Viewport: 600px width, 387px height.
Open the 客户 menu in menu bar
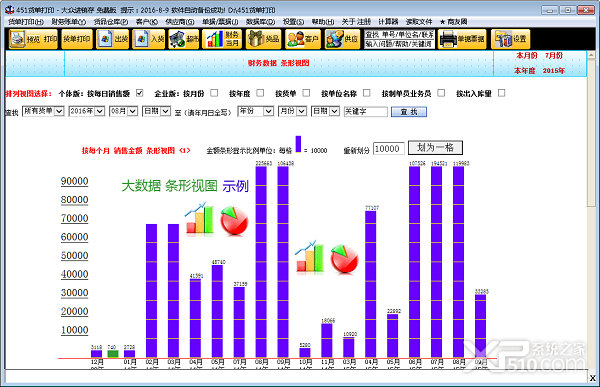tap(147, 22)
